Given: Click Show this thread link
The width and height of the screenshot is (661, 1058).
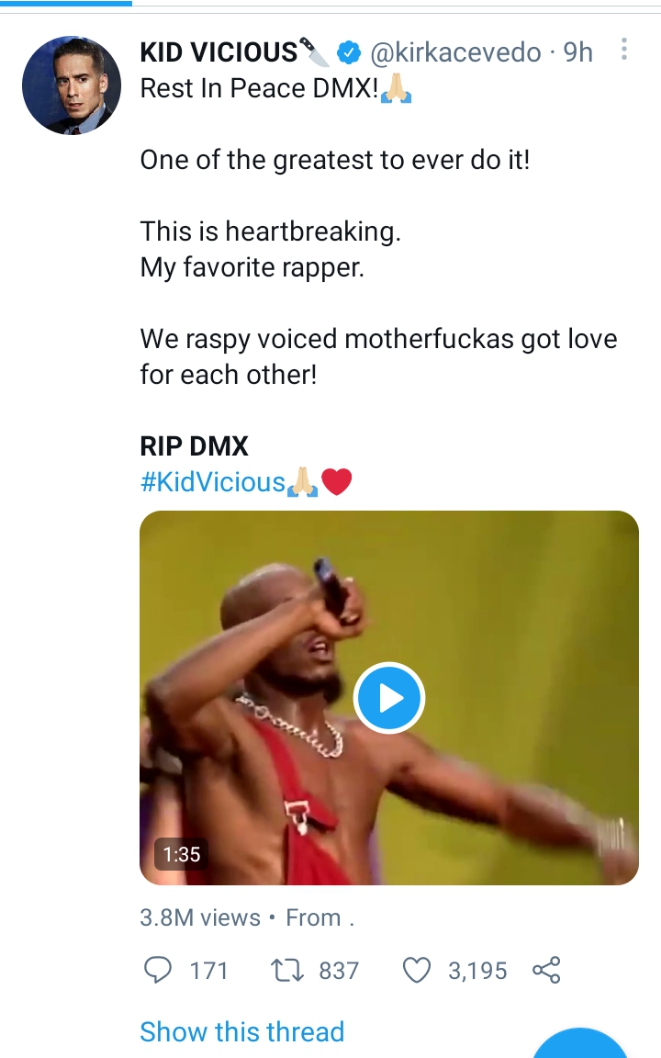Looking at the screenshot, I should coord(242,1032).
